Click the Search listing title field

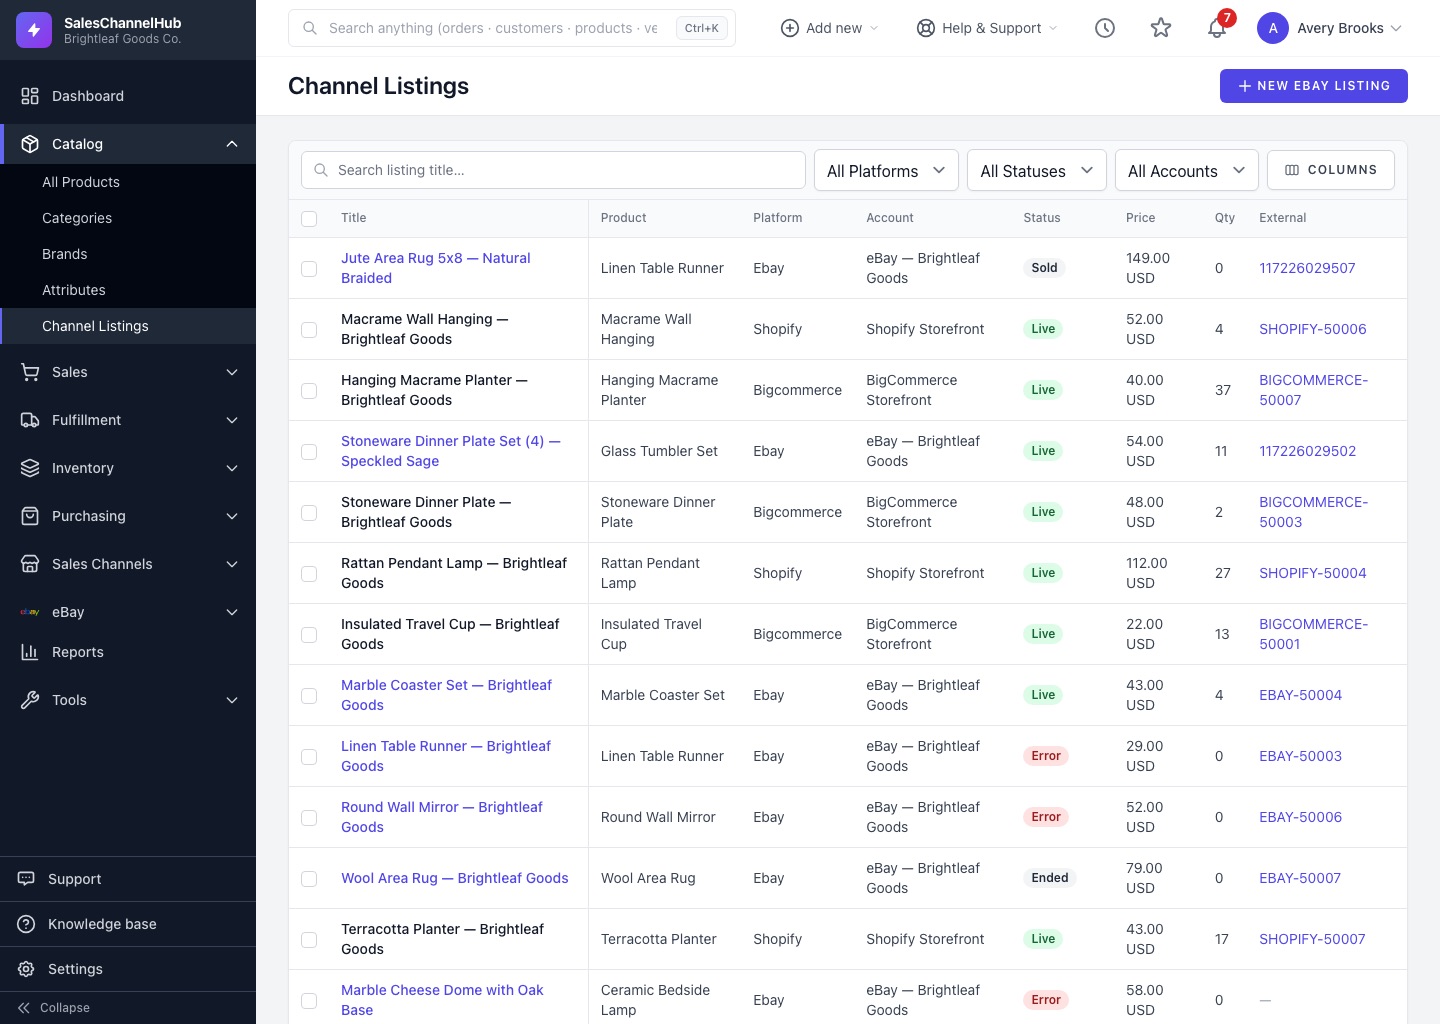(553, 170)
